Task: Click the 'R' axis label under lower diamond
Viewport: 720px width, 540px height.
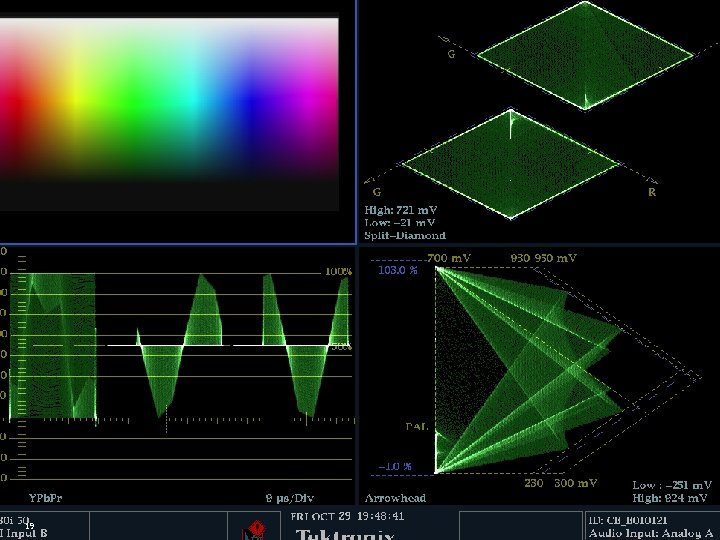Action: coord(652,192)
